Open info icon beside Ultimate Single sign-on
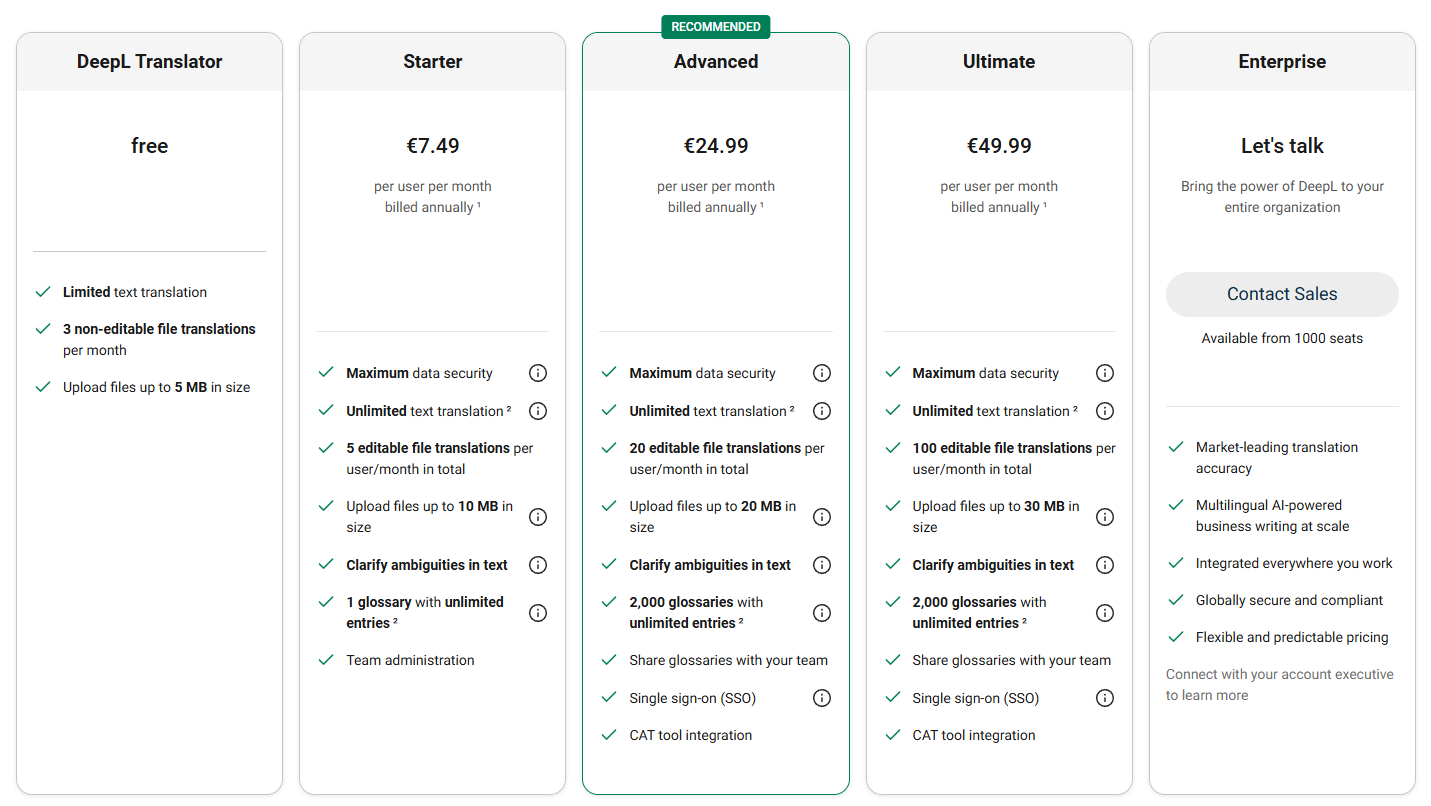The height and width of the screenshot is (806, 1431). point(1105,698)
